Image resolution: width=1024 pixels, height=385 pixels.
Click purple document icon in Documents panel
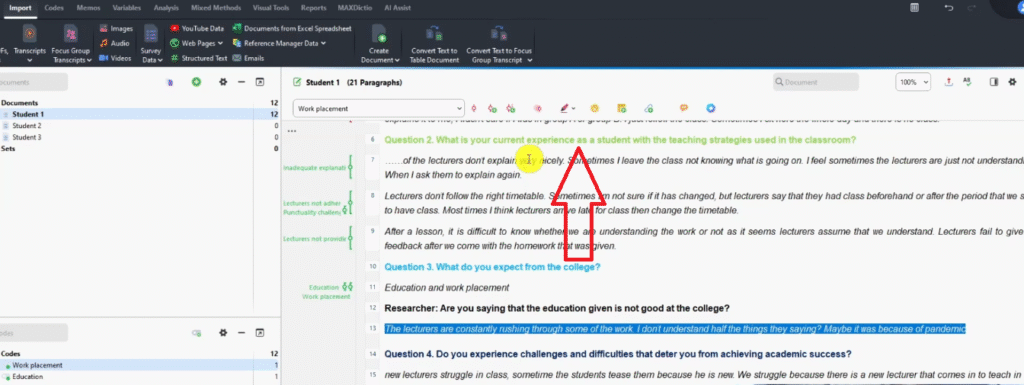click(x=169, y=82)
